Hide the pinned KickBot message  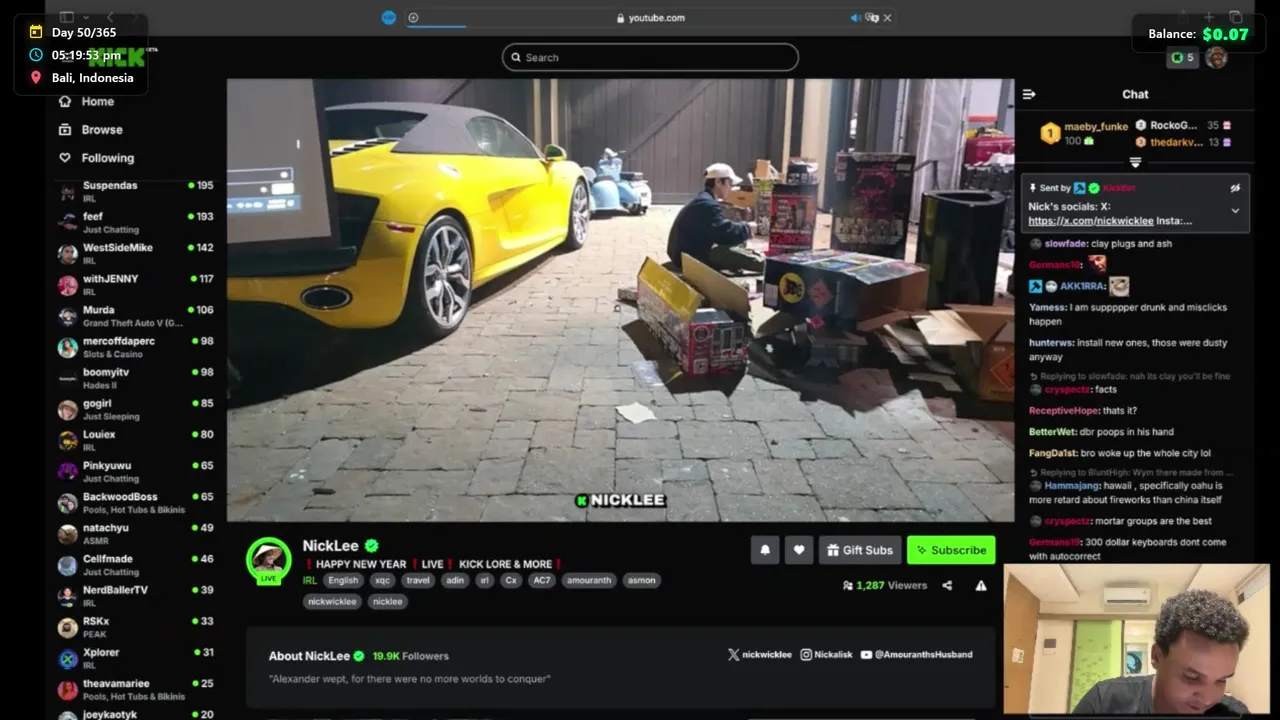pyautogui.click(x=1235, y=187)
